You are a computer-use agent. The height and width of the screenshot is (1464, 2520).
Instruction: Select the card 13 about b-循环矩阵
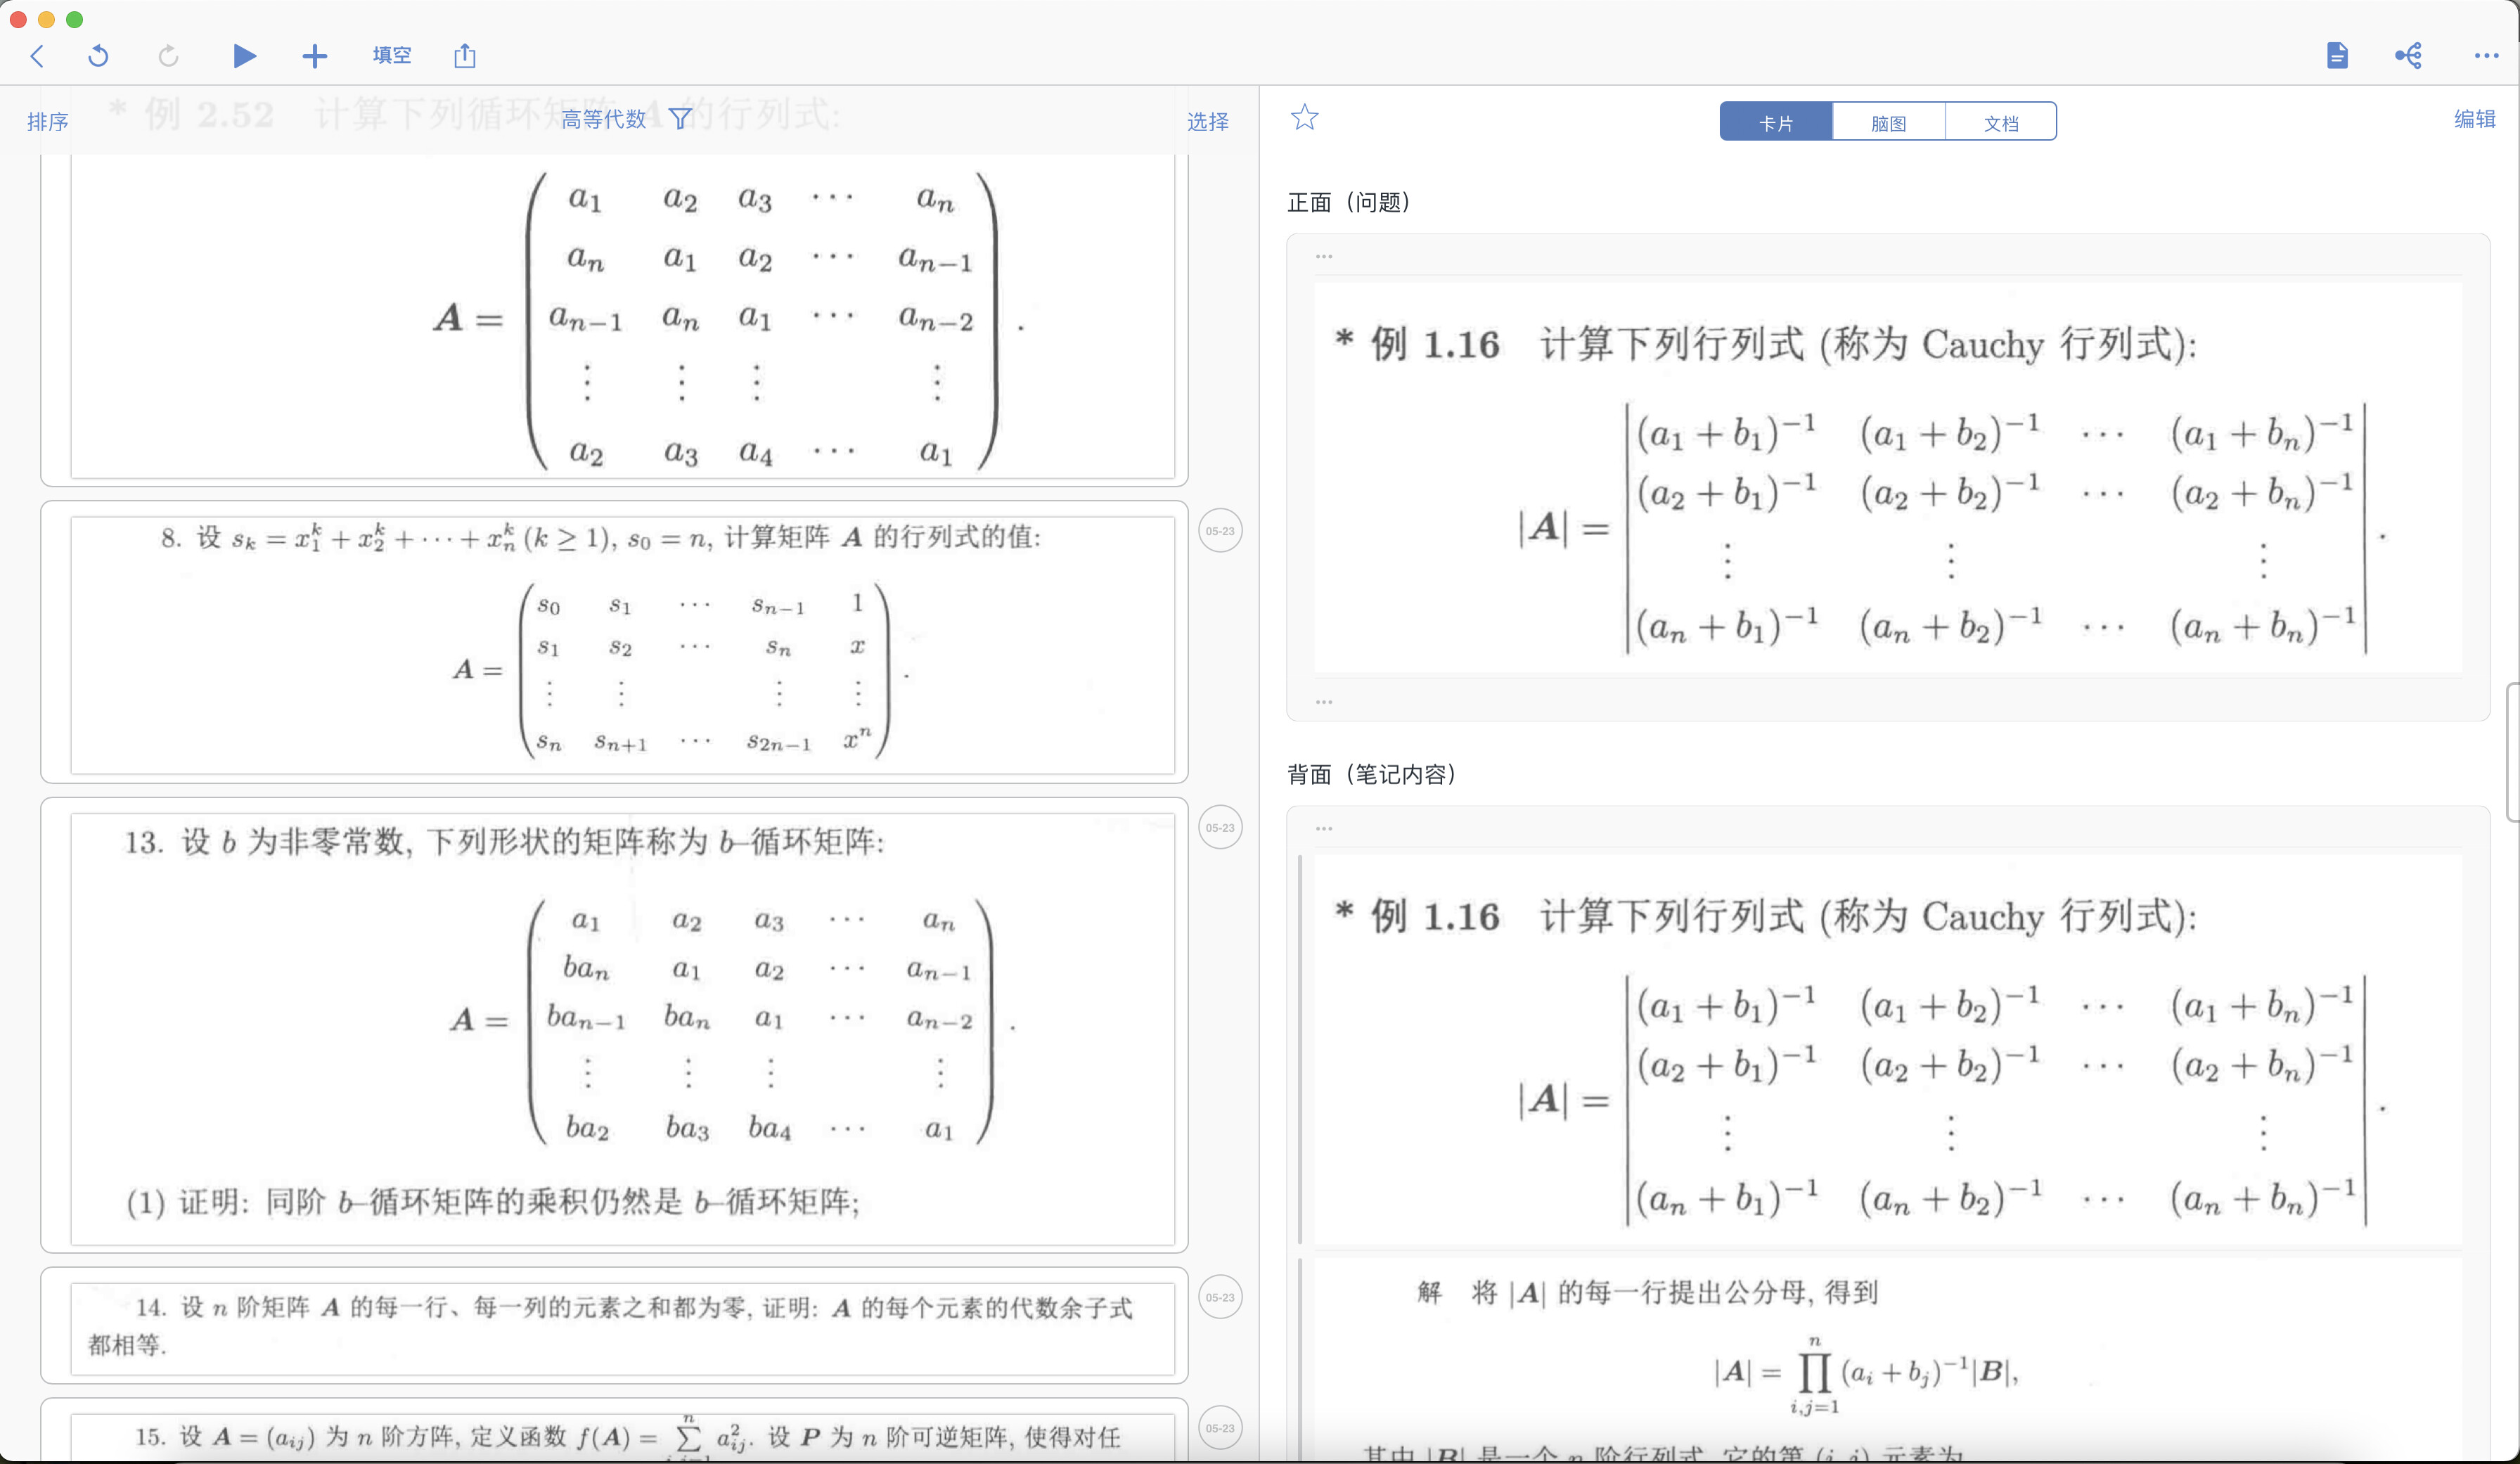click(614, 1025)
